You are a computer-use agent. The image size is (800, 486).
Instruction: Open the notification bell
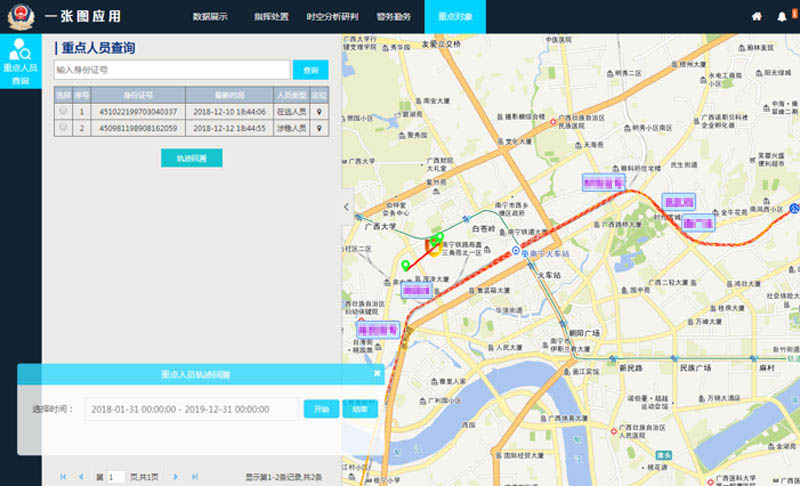pyautogui.click(x=782, y=17)
